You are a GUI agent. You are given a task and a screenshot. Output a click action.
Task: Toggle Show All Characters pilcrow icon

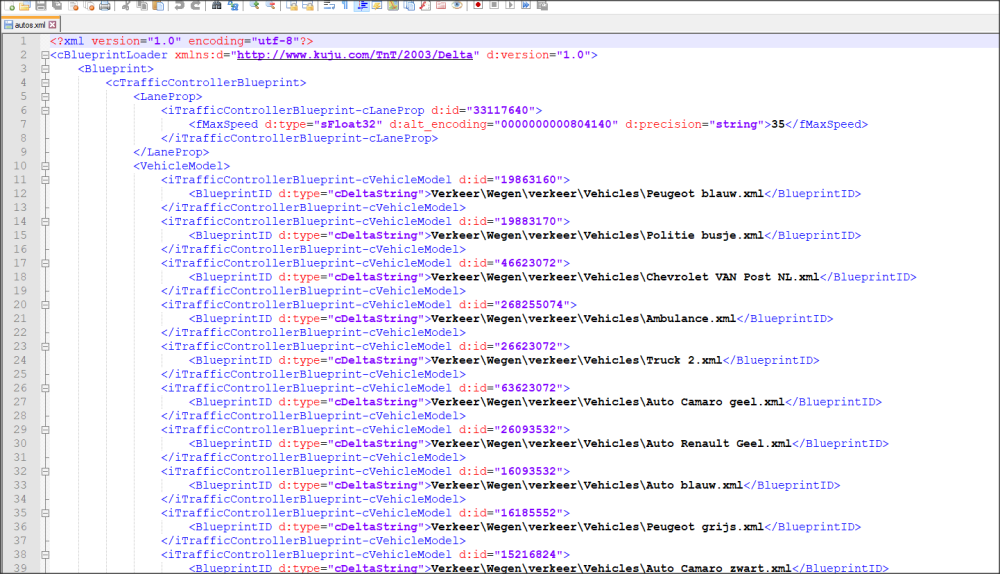pyautogui.click(x=345, y=6)
